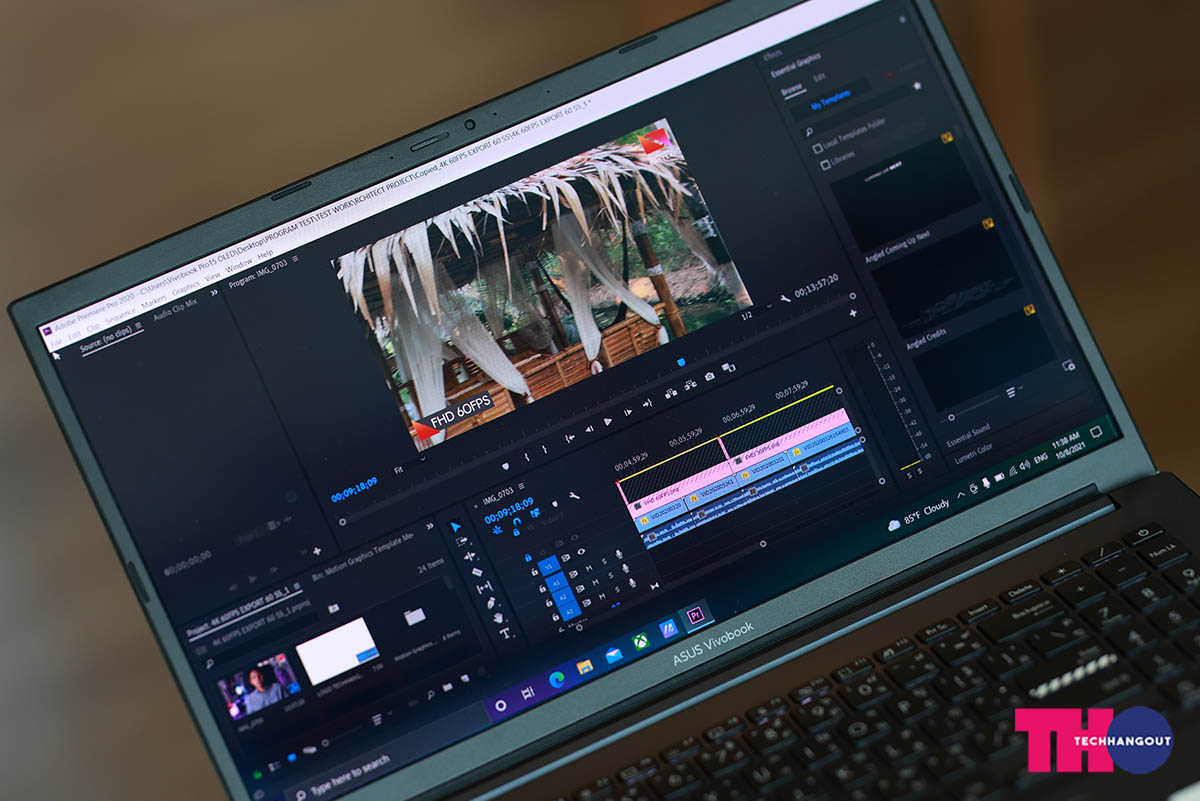Open the Fit zoom level dropdown
The width and height of the screenshot is (1200, 801).
click(x=410, y=466)
